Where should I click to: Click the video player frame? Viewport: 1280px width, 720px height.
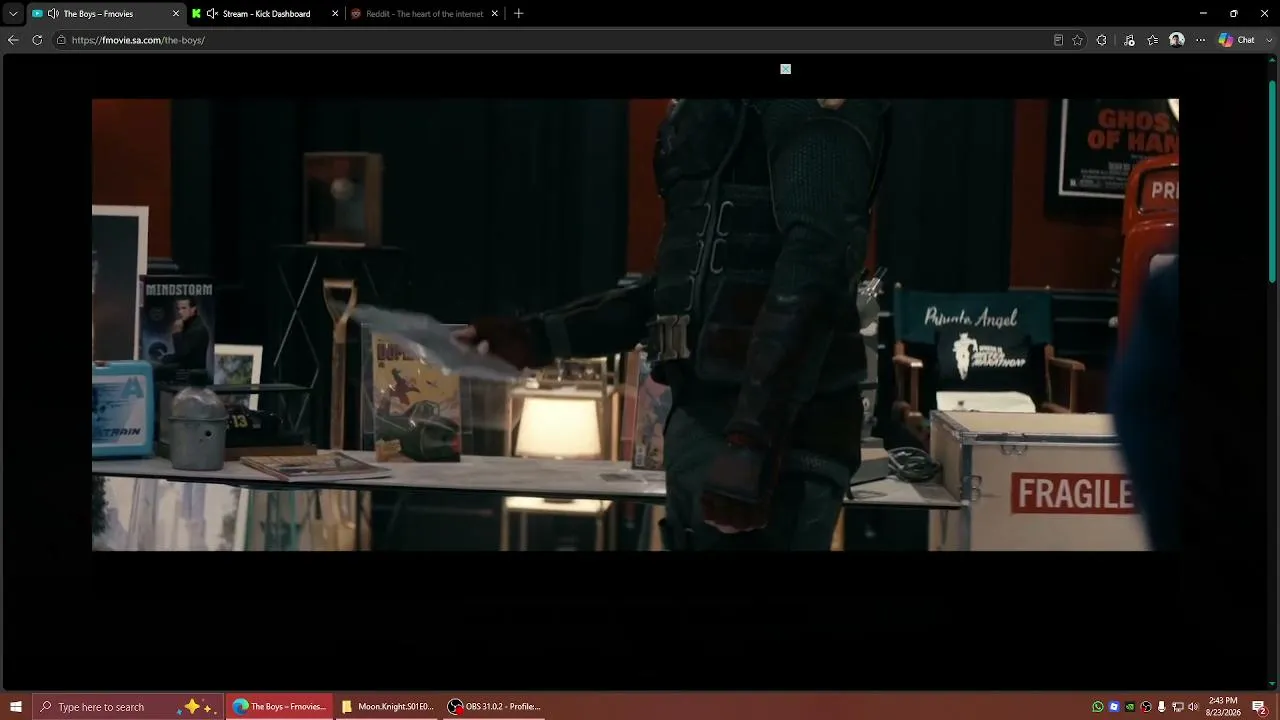click(x=635, y=324)
